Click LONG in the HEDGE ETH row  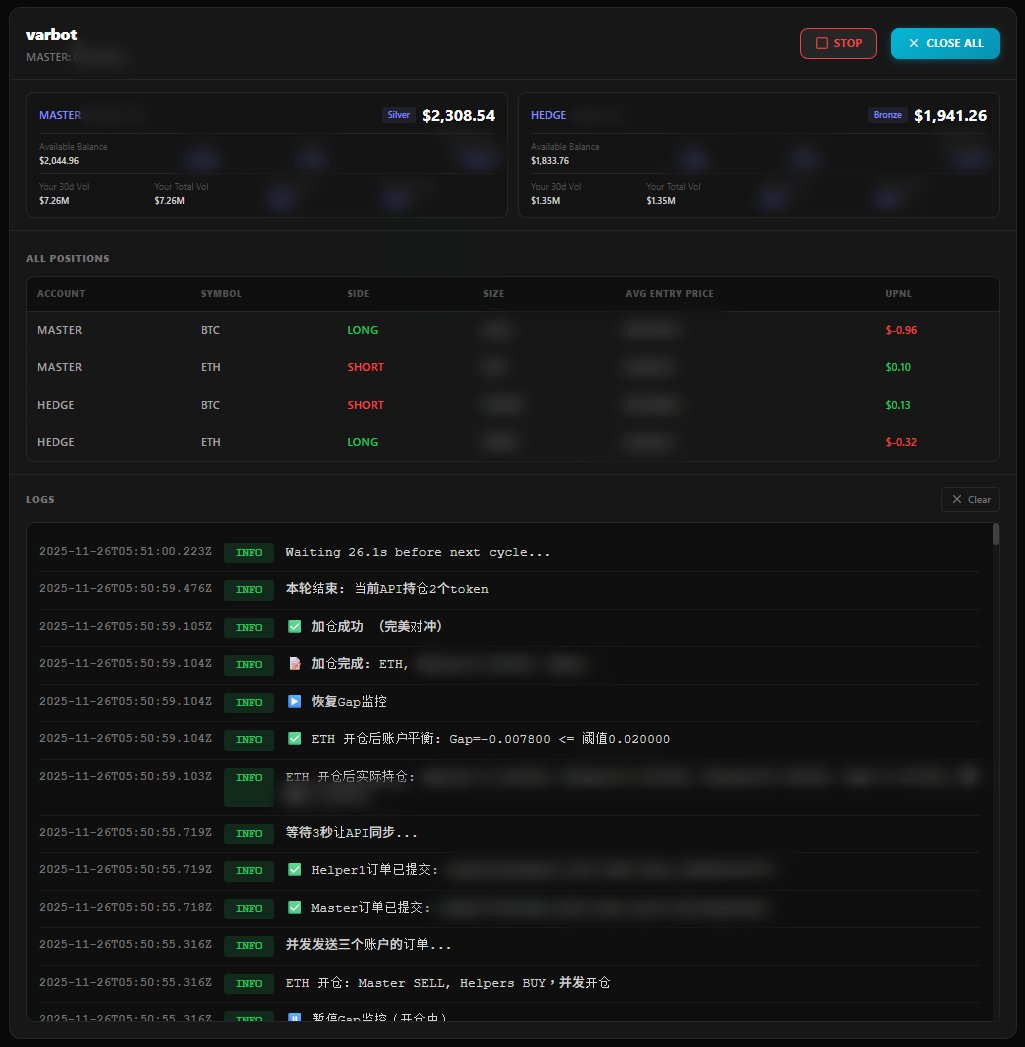363,442
